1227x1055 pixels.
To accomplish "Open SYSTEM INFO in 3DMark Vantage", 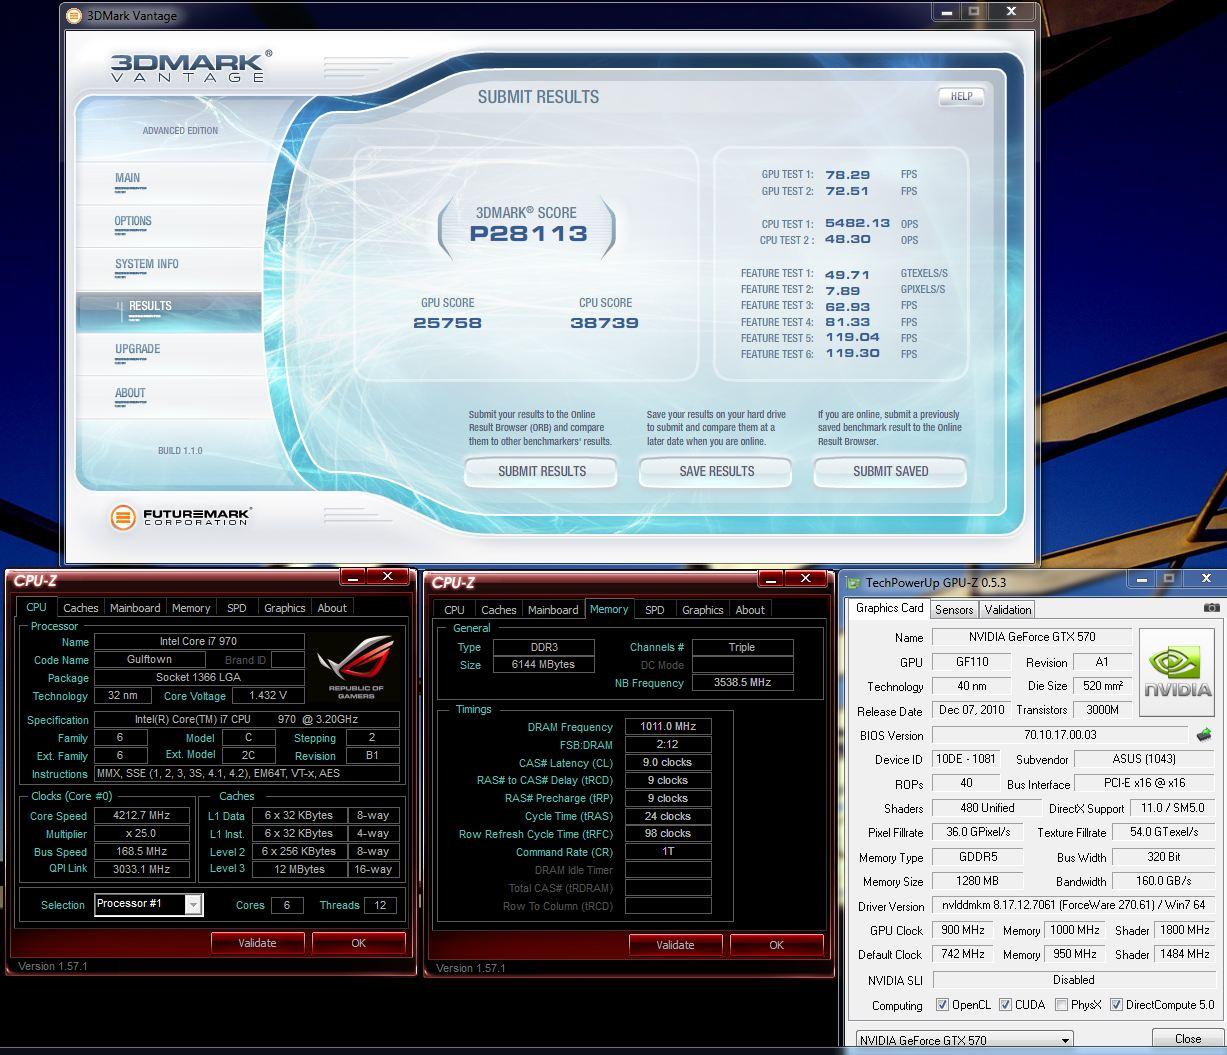I will pyautogui.click(x=146, y=264).
